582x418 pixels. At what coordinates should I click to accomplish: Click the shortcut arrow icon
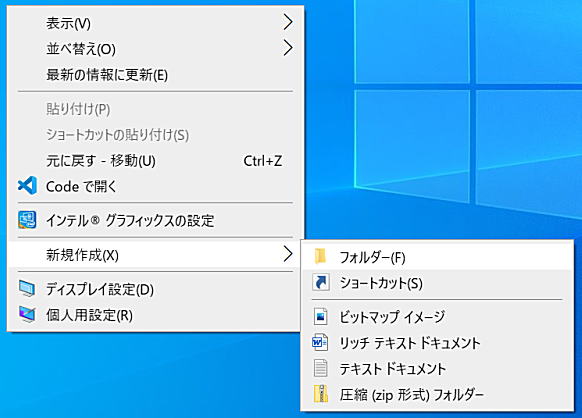(321, 283)
